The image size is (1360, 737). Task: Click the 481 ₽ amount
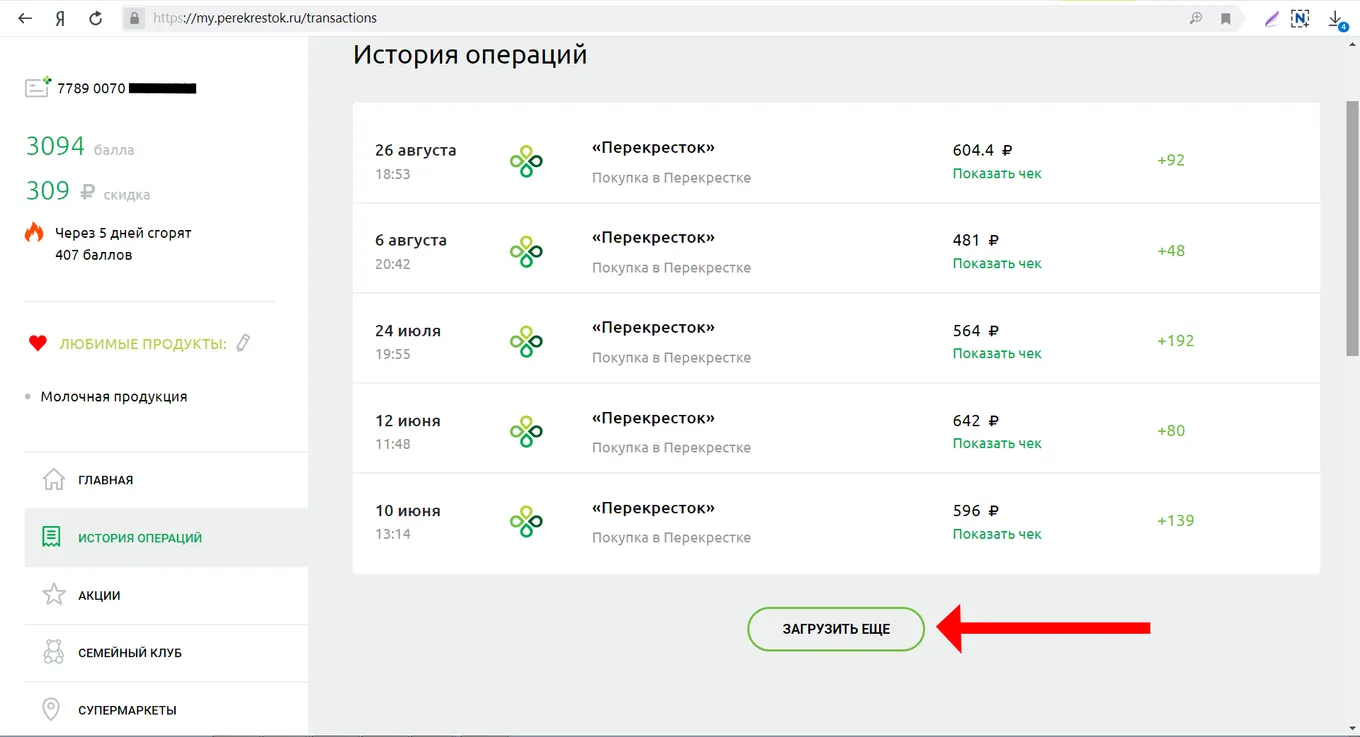(x=976, y=240)
